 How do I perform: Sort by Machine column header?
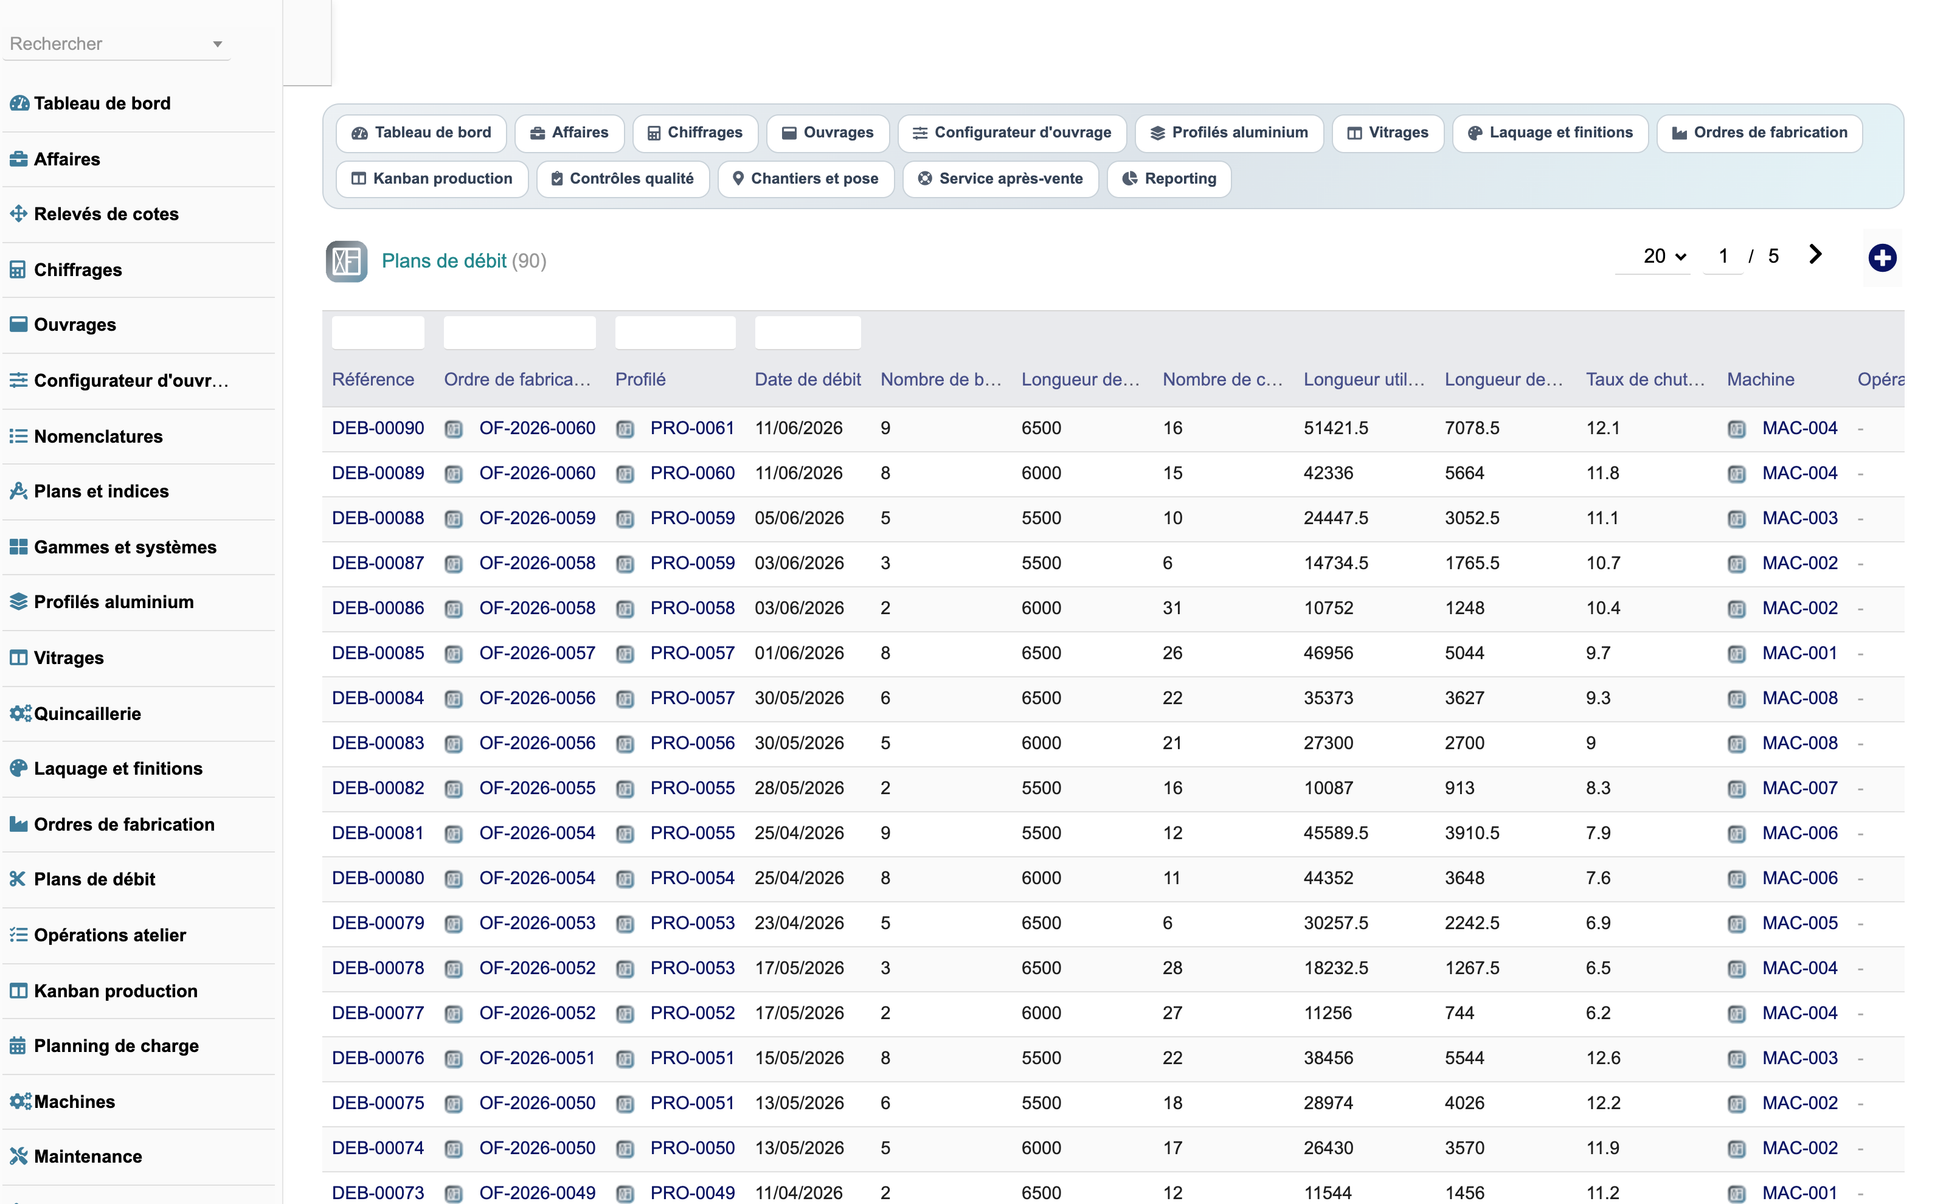tap(1761, 380)
